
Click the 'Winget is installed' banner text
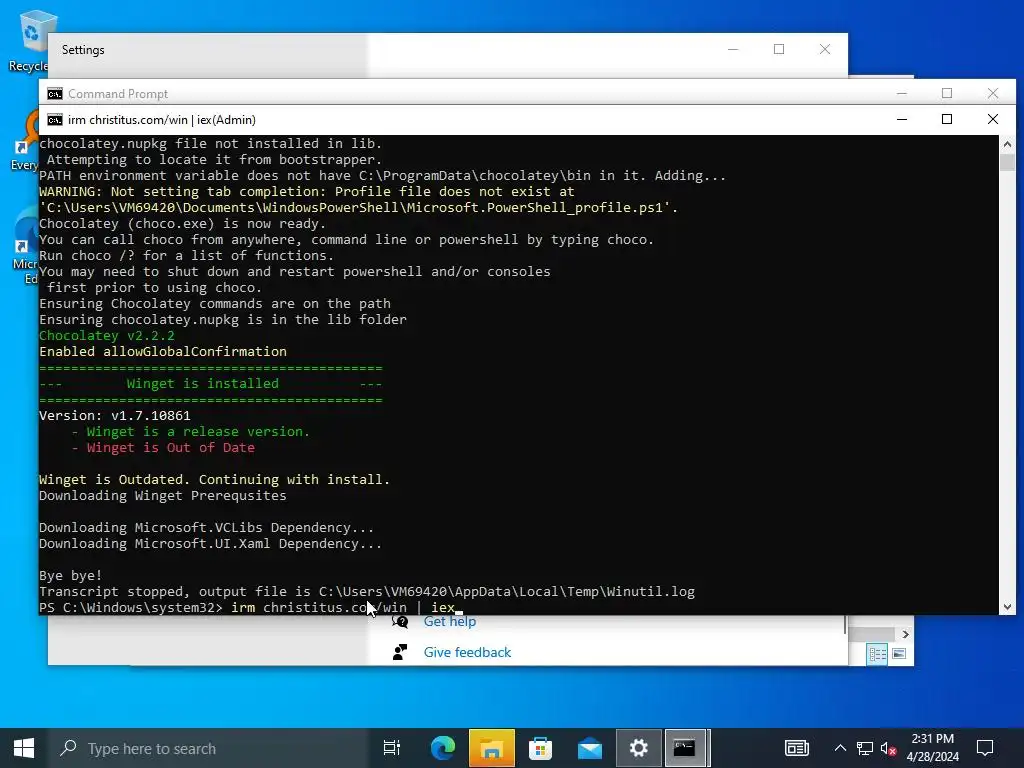[x=202, y=384]
